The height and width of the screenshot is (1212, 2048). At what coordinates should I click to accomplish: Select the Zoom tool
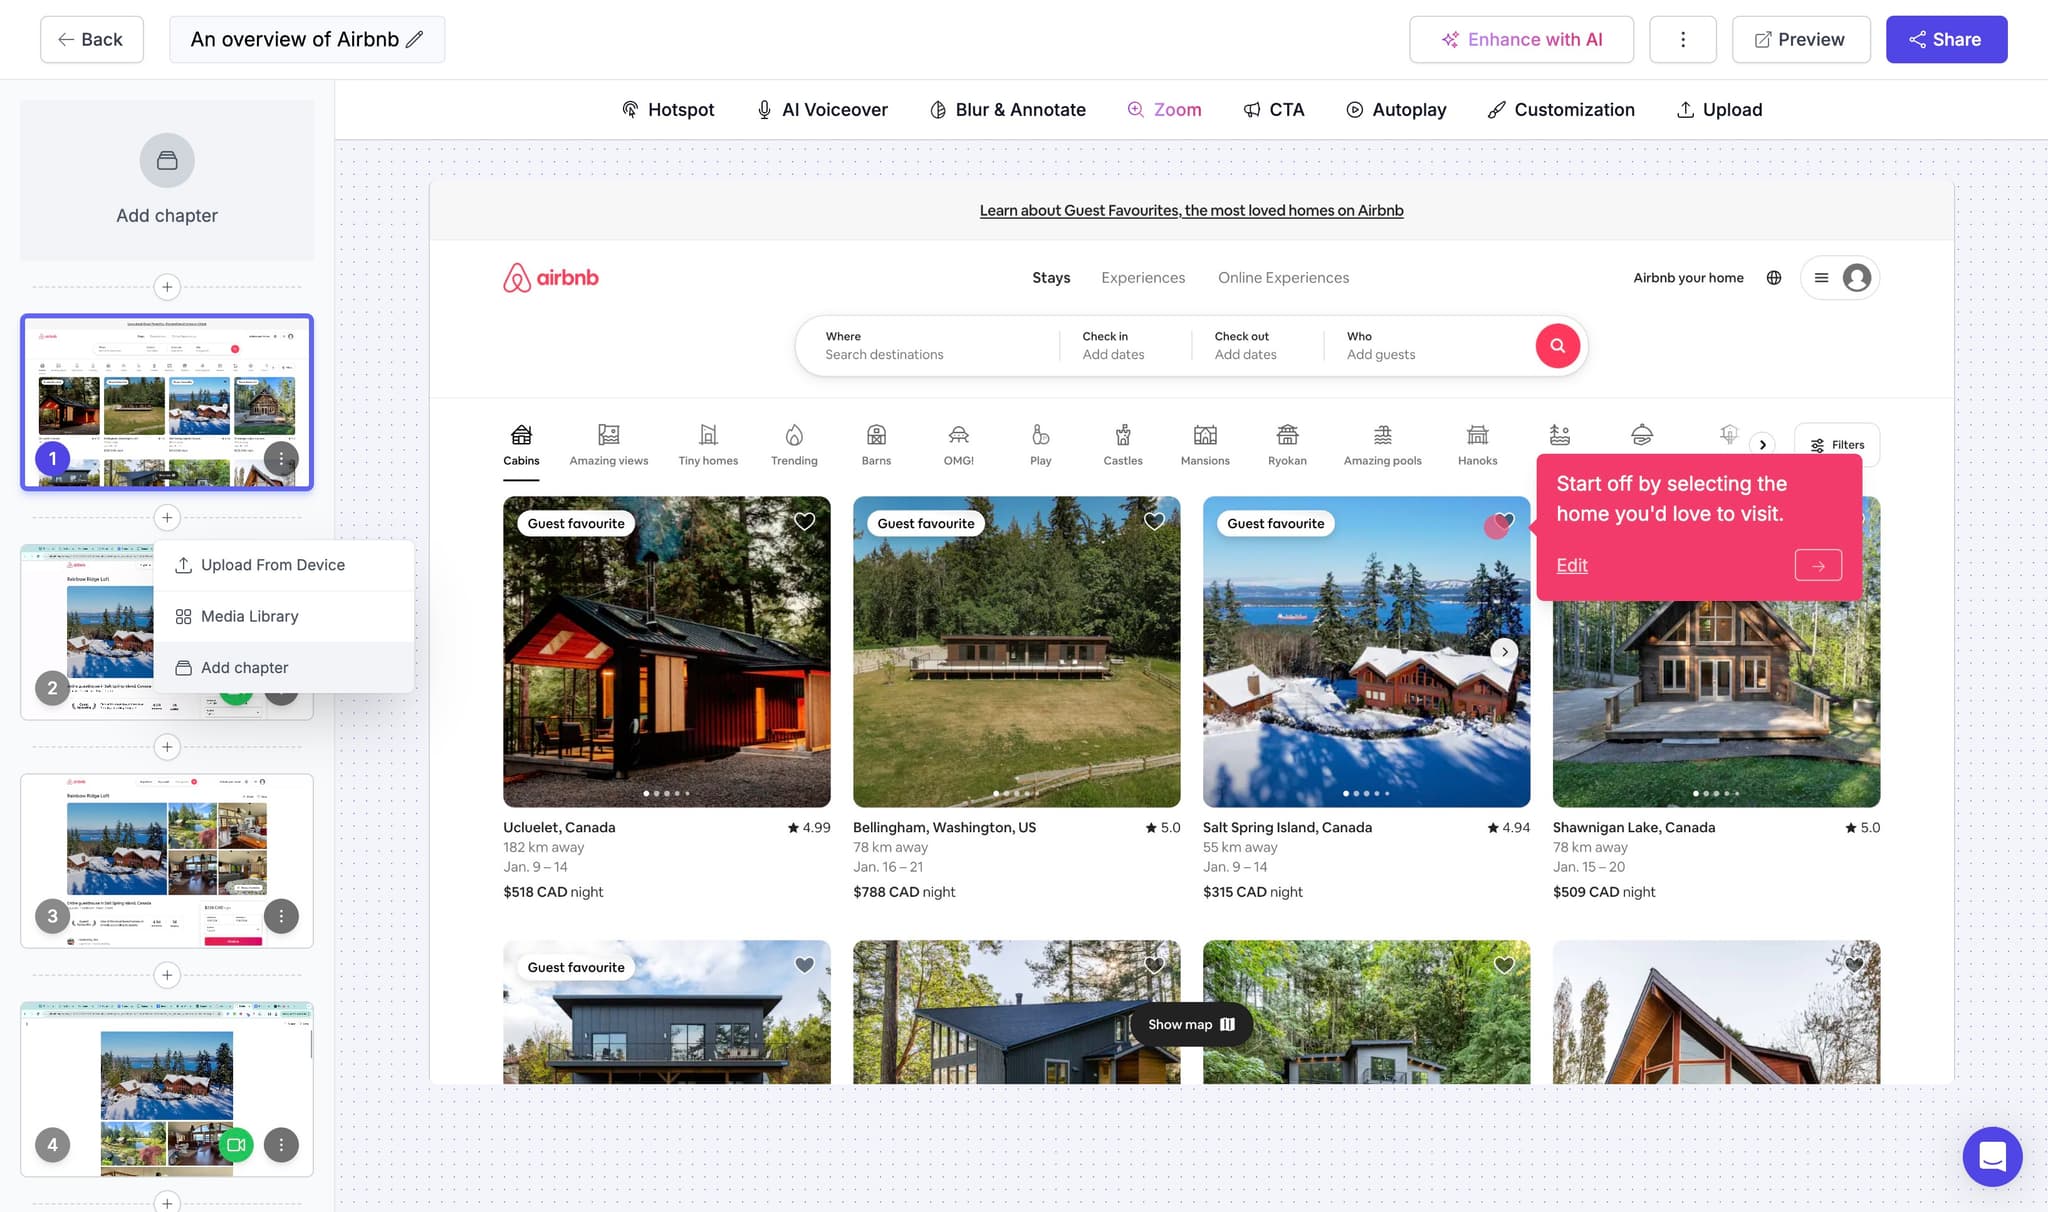[1164, 110]
